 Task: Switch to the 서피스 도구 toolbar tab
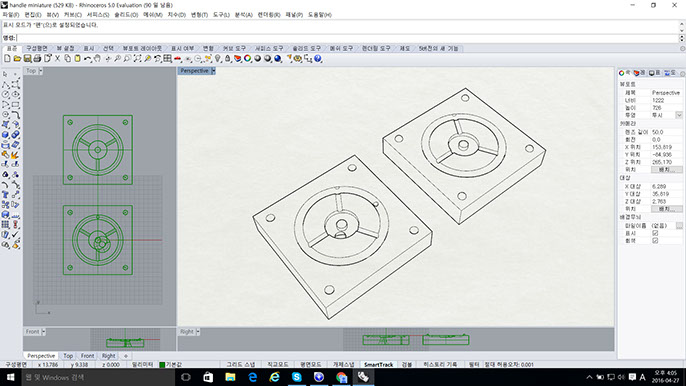tap(269, 48)
